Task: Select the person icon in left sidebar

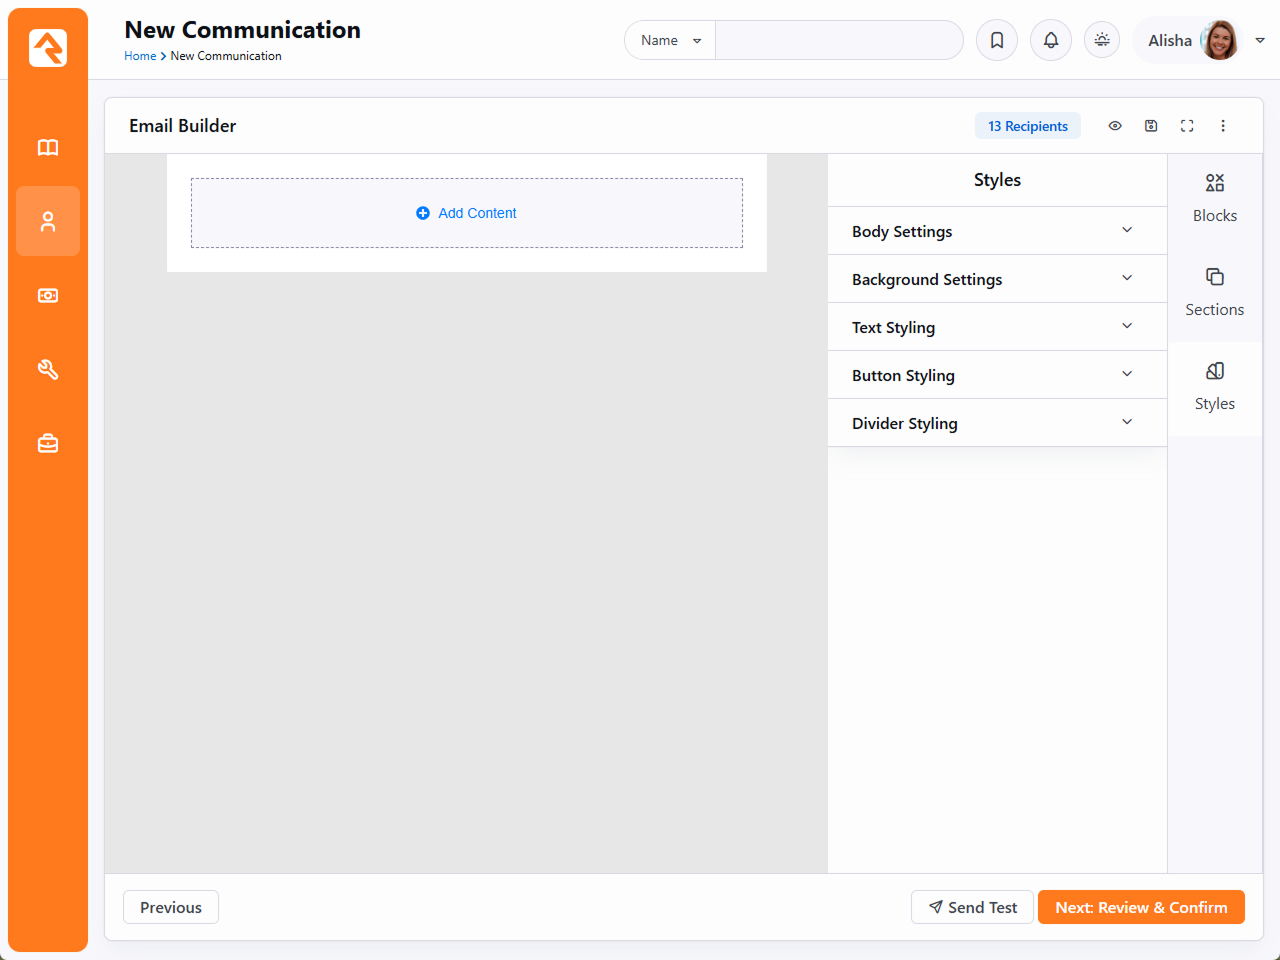Action: 48,221
